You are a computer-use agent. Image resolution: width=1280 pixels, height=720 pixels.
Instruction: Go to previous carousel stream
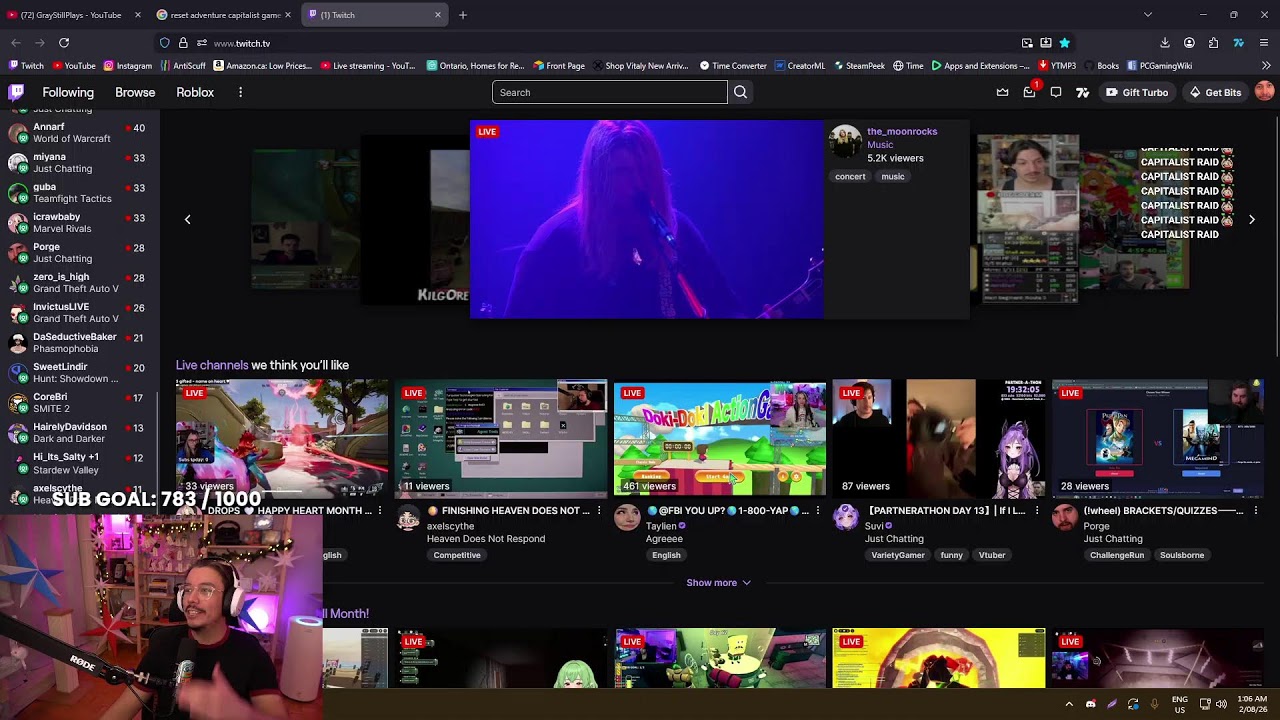(x=187, y=219)
